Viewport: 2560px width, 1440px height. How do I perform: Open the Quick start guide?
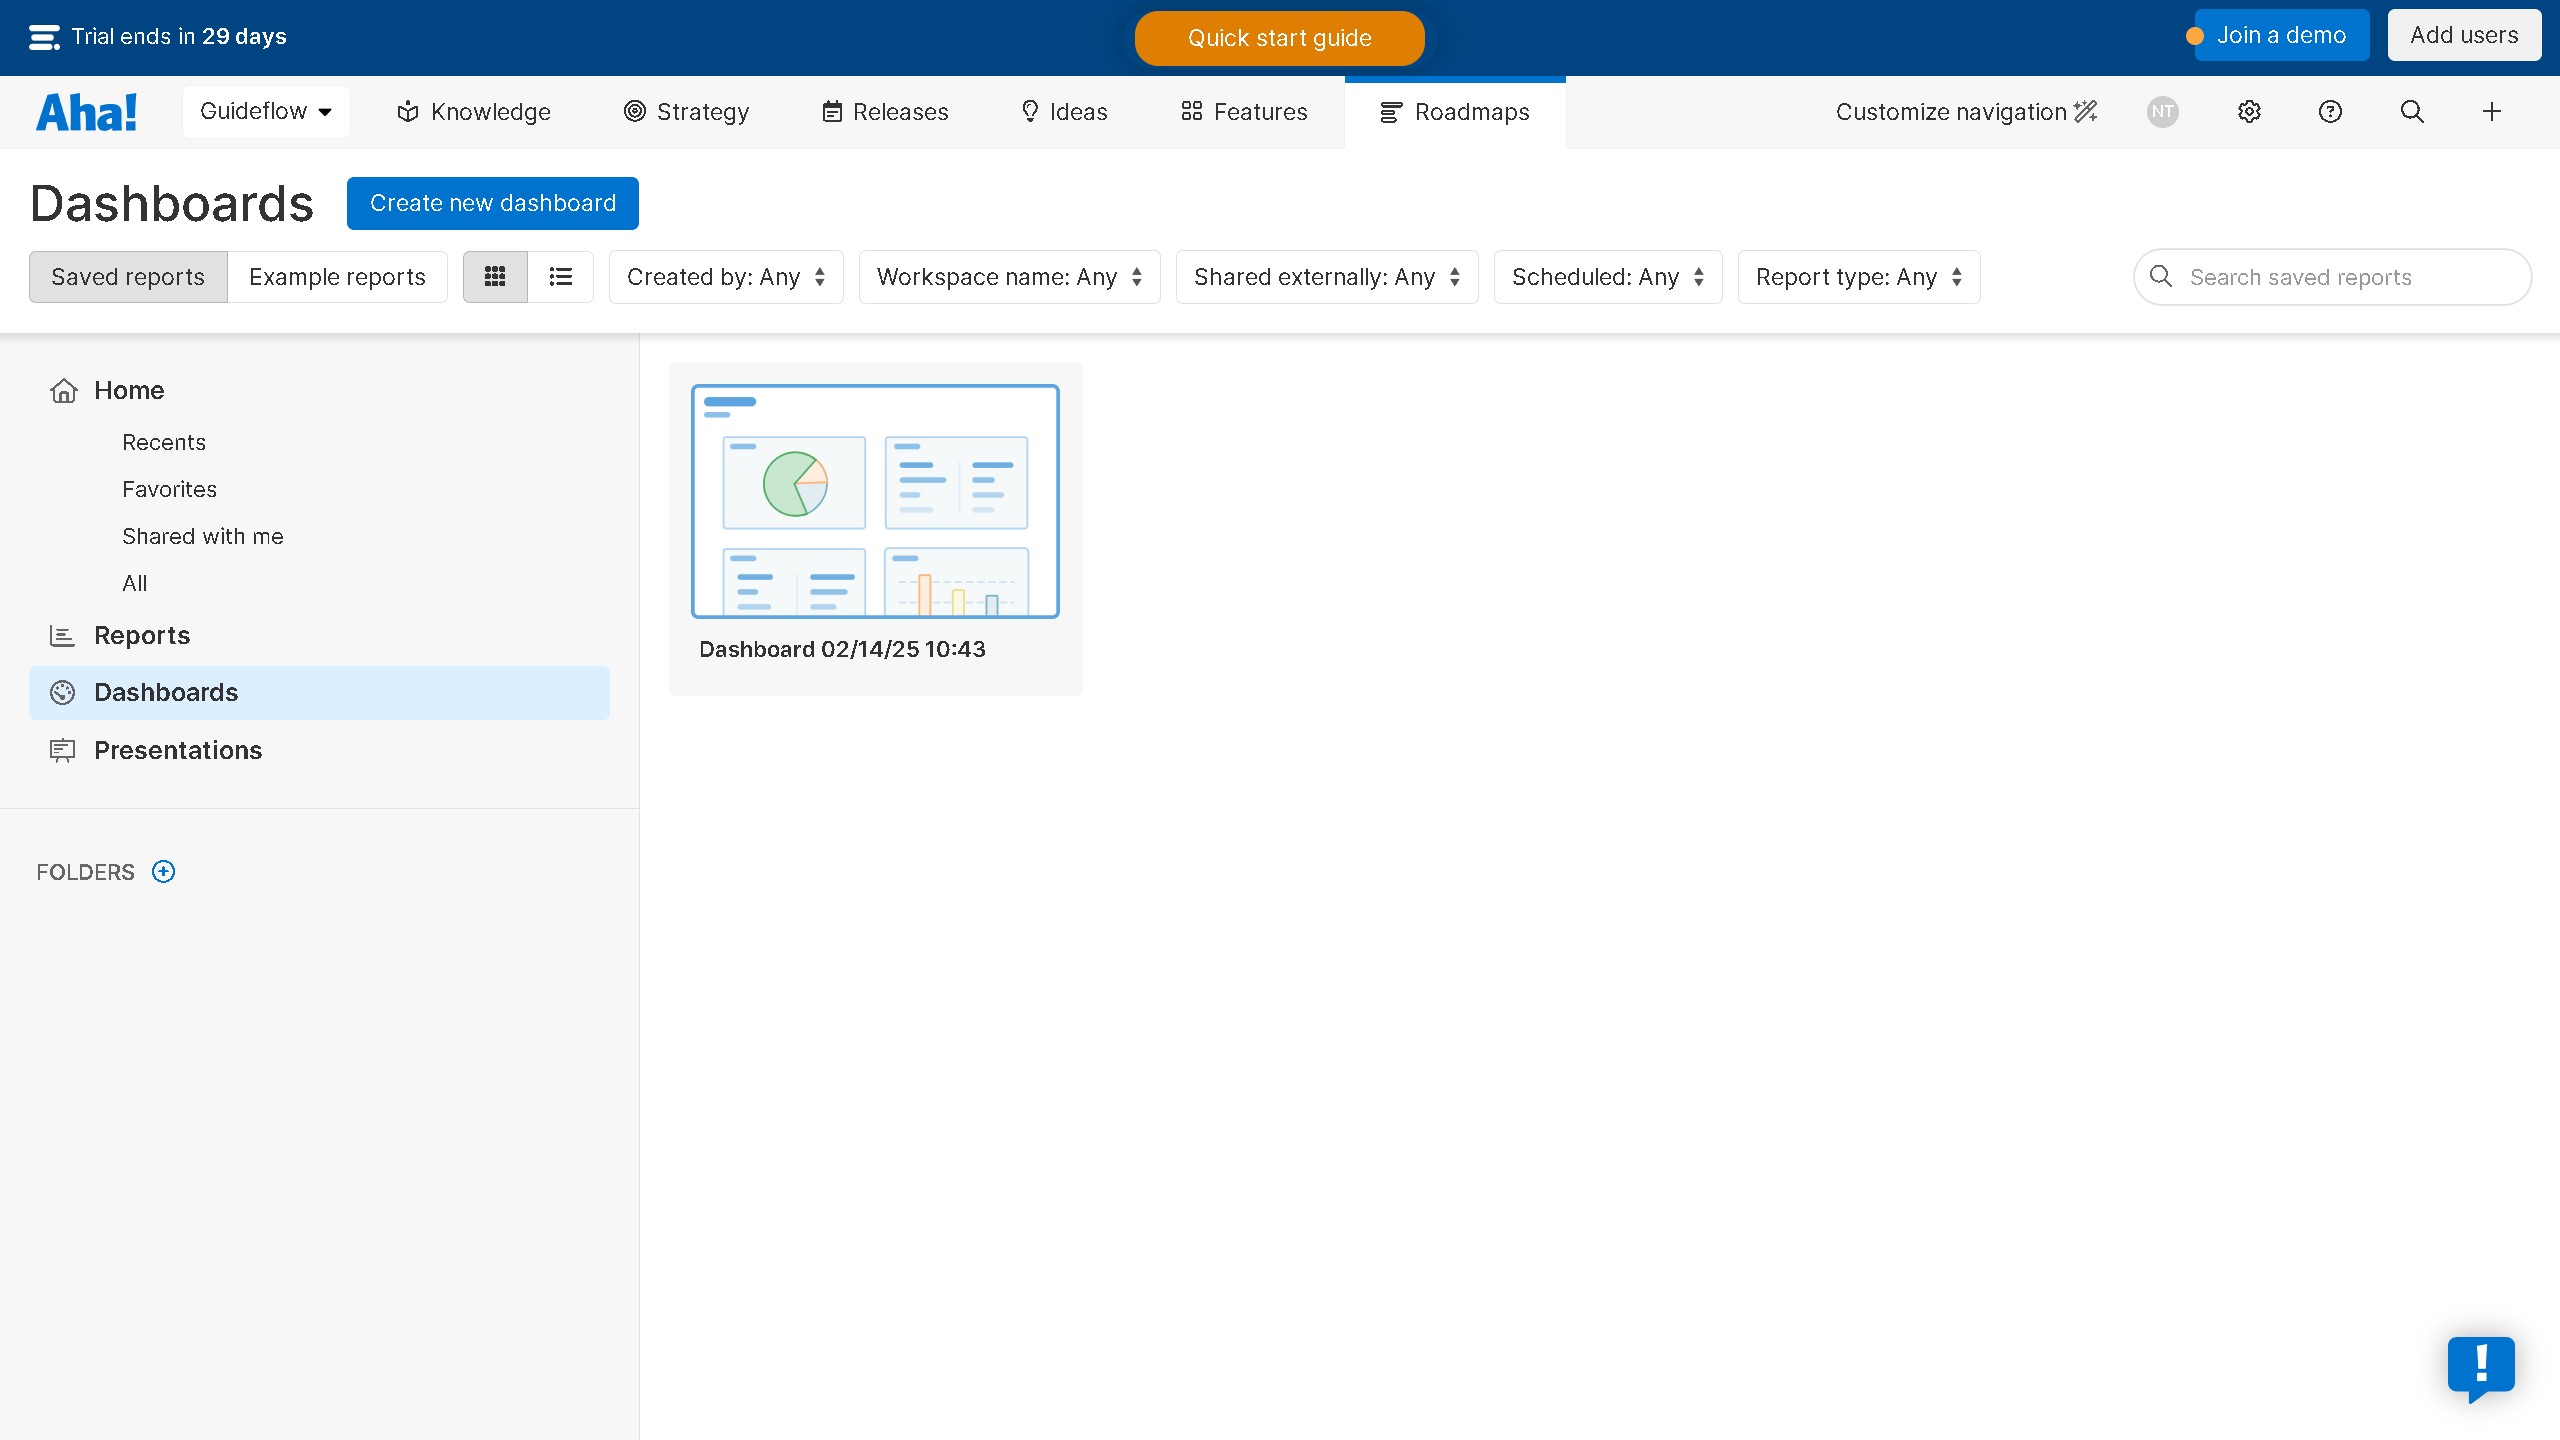[1279, 38]
